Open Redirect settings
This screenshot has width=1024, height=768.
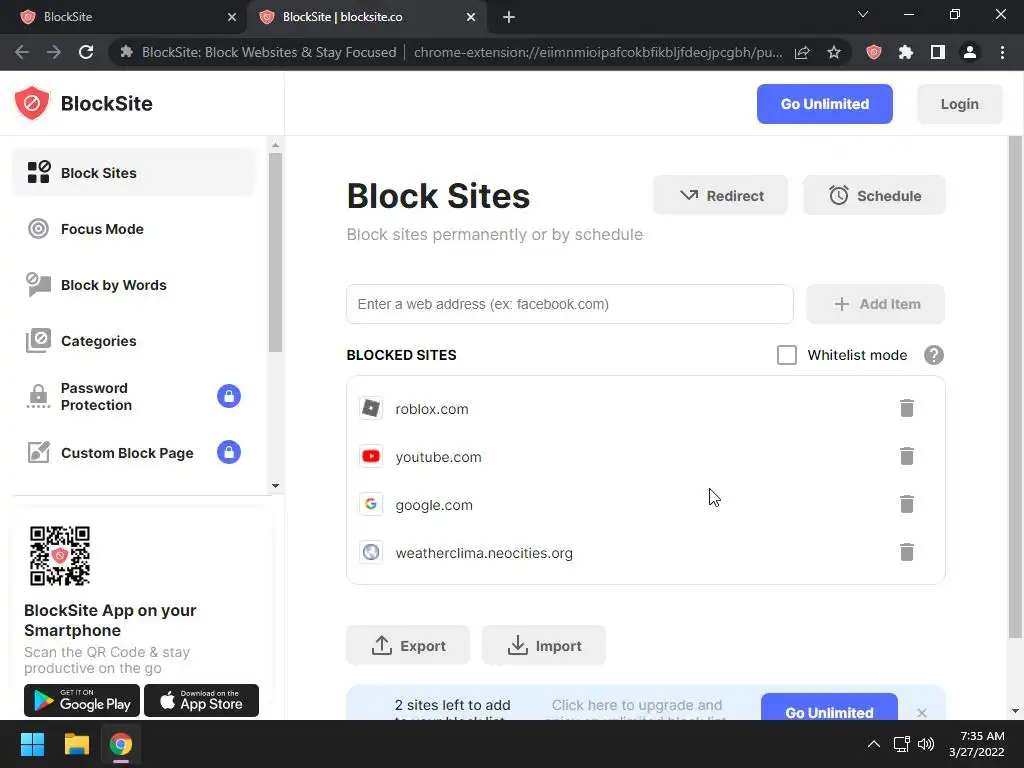(720, 195)
